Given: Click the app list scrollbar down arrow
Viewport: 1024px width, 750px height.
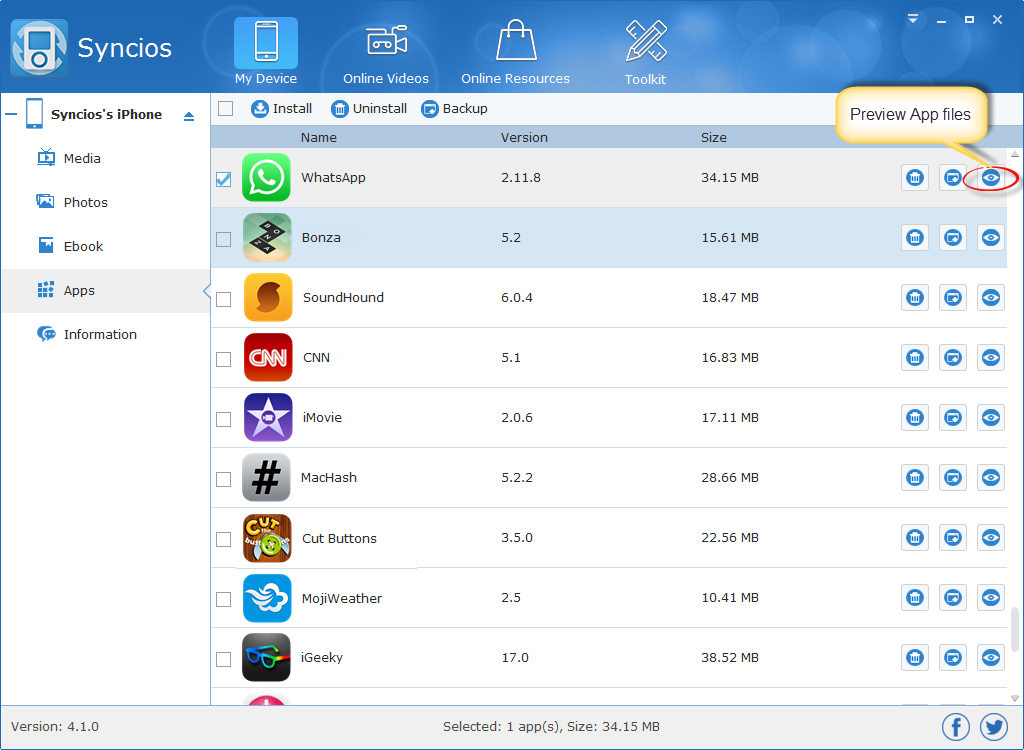Looking at the screenshot, I should pos(1015,698).
